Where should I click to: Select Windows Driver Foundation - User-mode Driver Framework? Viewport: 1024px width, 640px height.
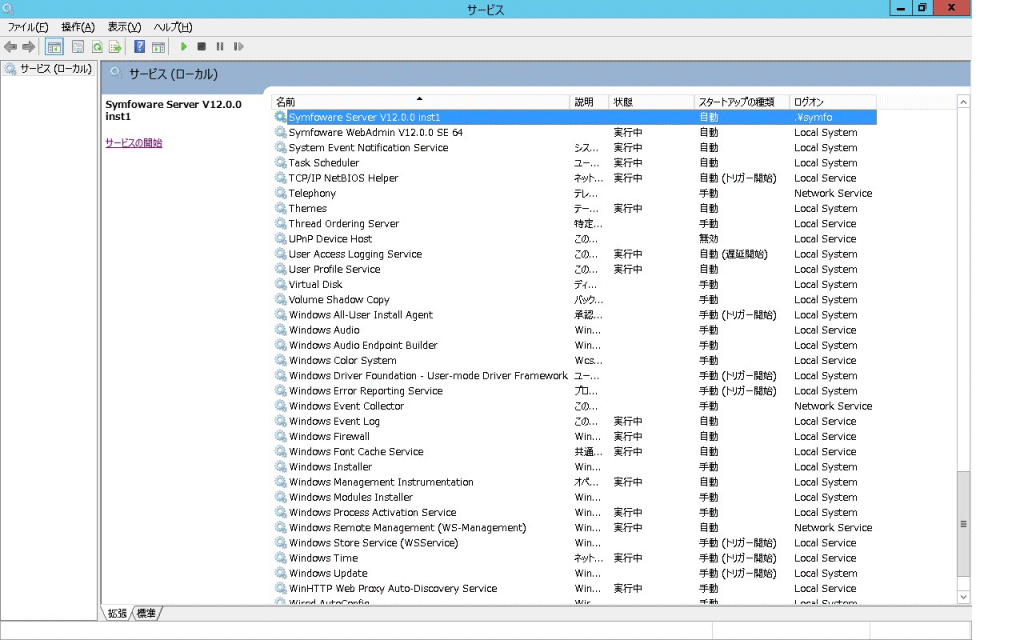(x=575, y=376)
